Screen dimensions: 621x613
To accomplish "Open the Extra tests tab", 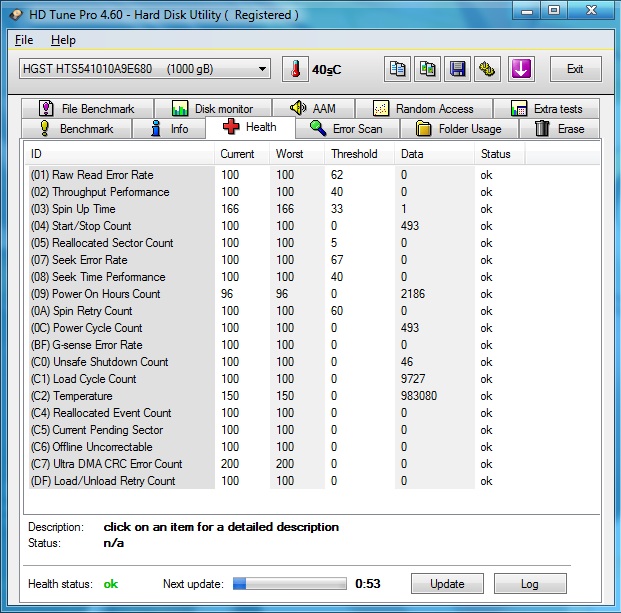I will coord(547,109).
